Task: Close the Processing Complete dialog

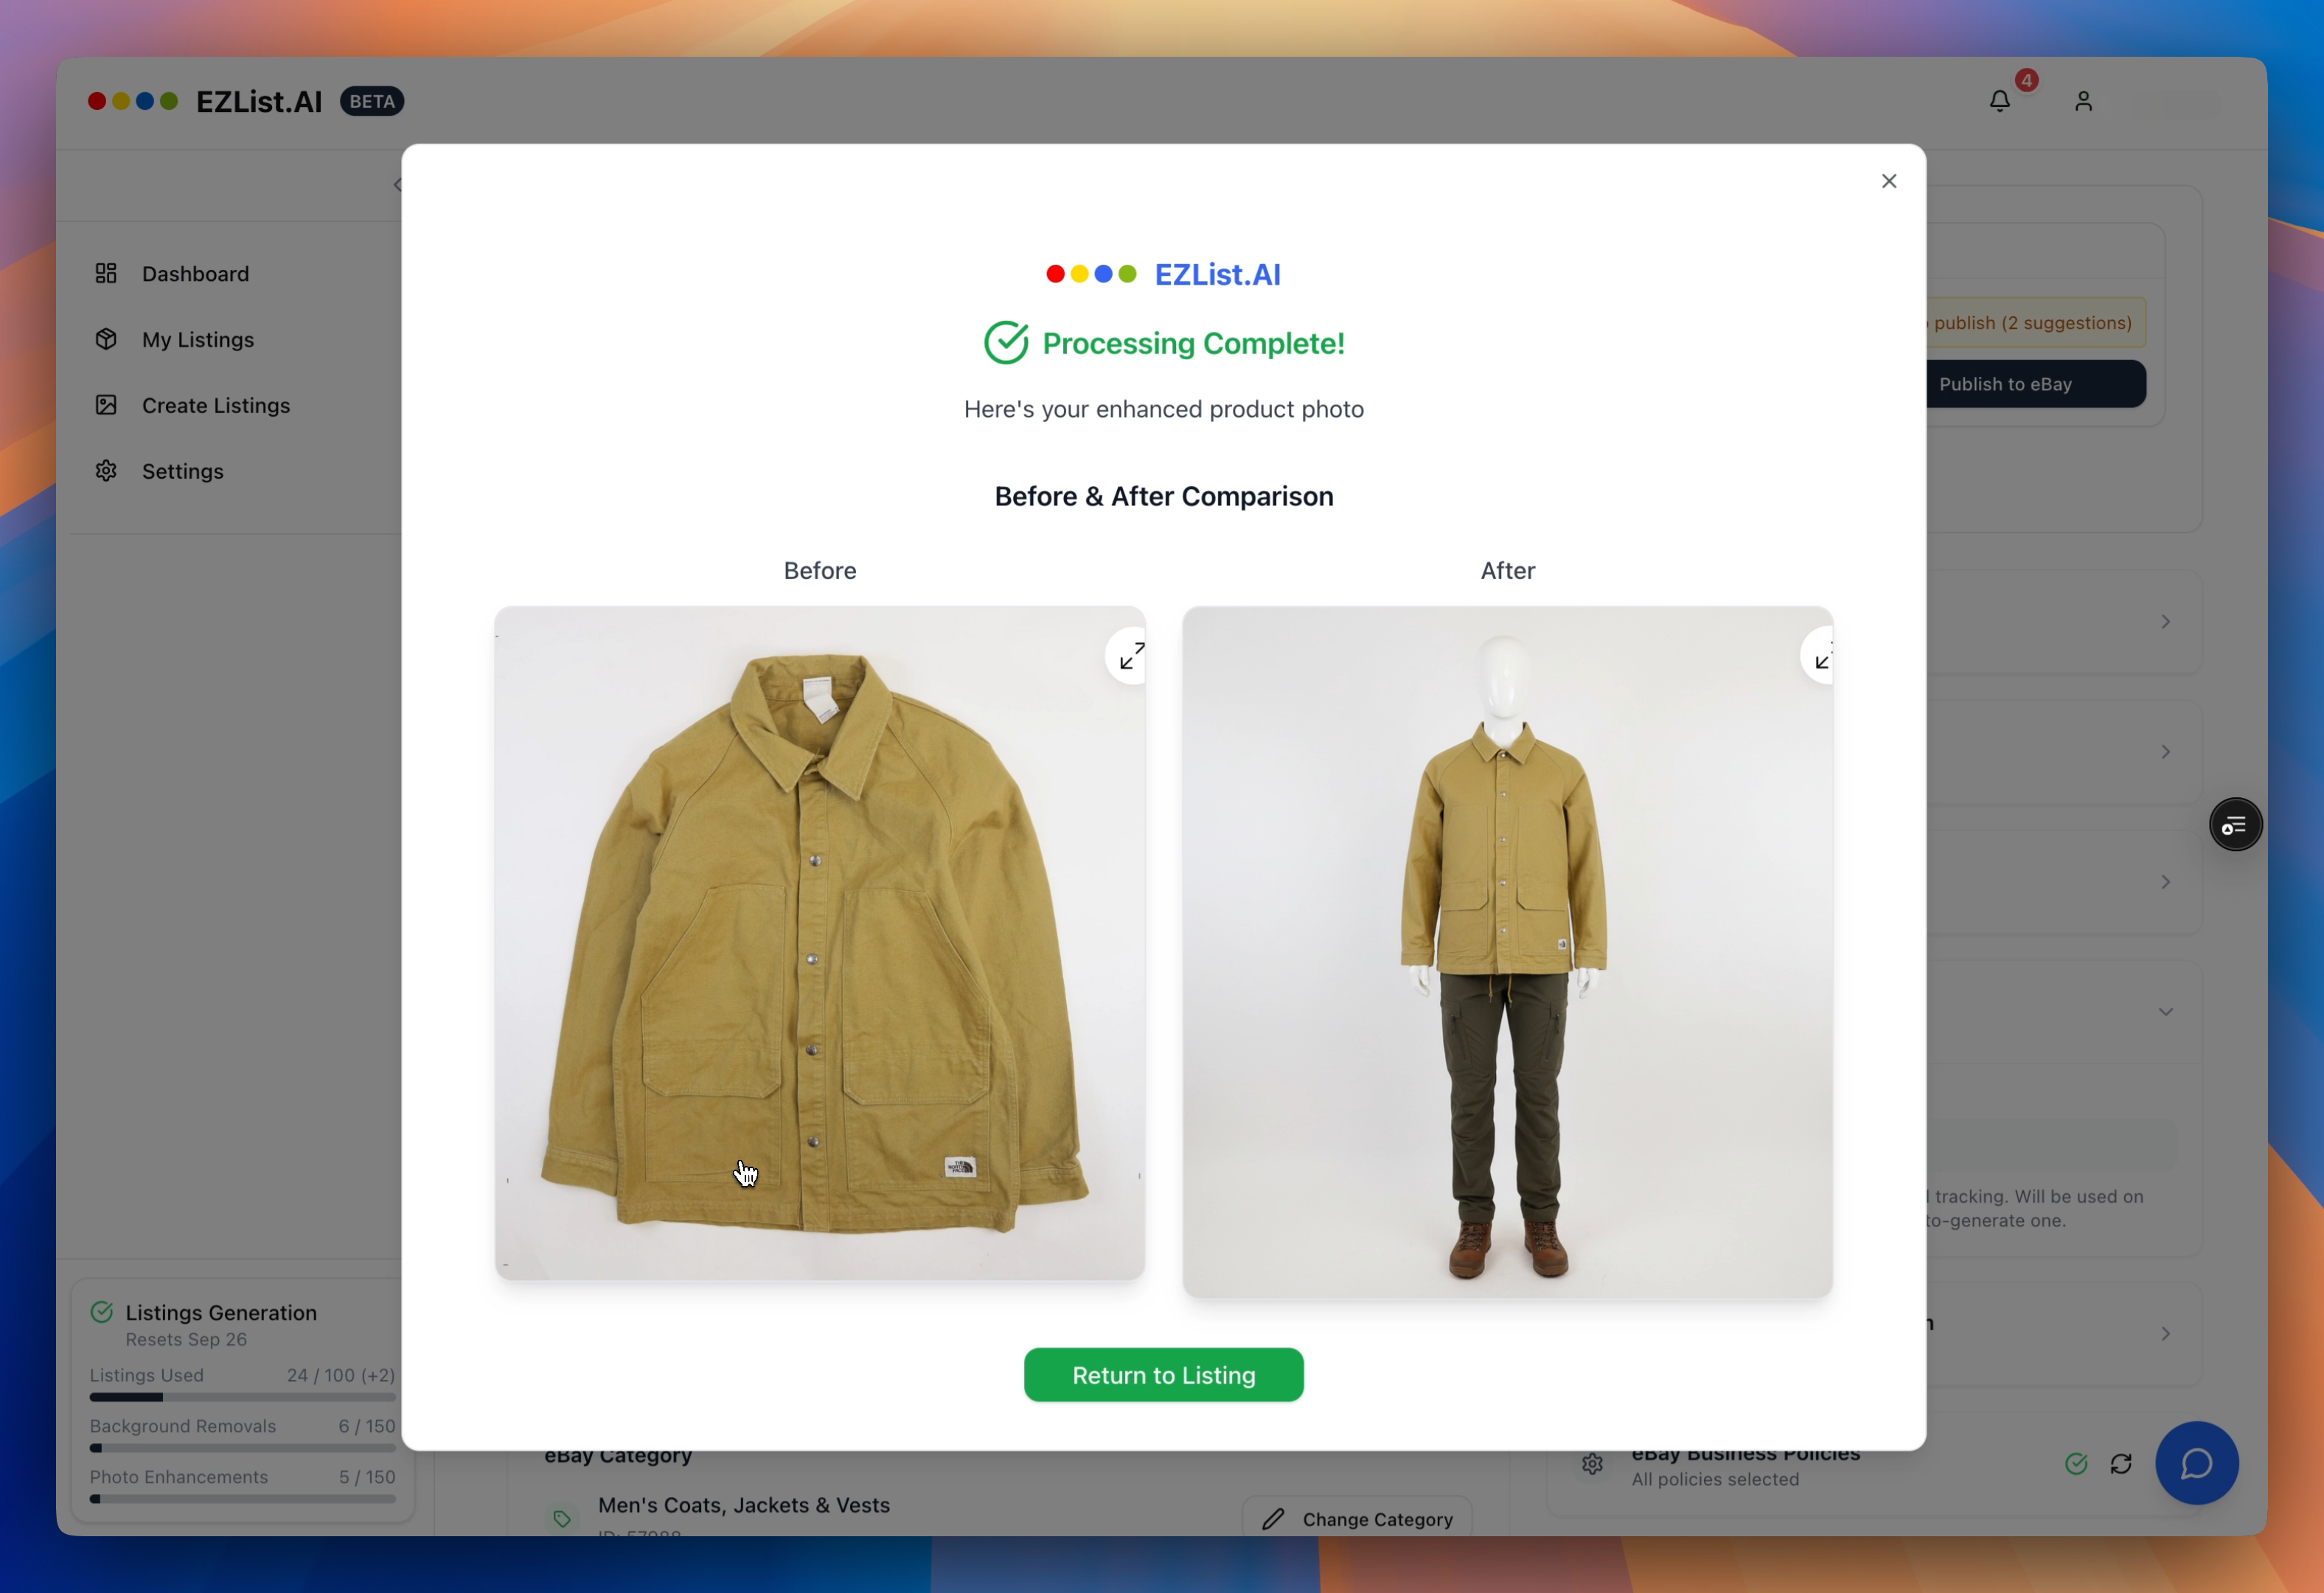Action: tap(1889, 181)
